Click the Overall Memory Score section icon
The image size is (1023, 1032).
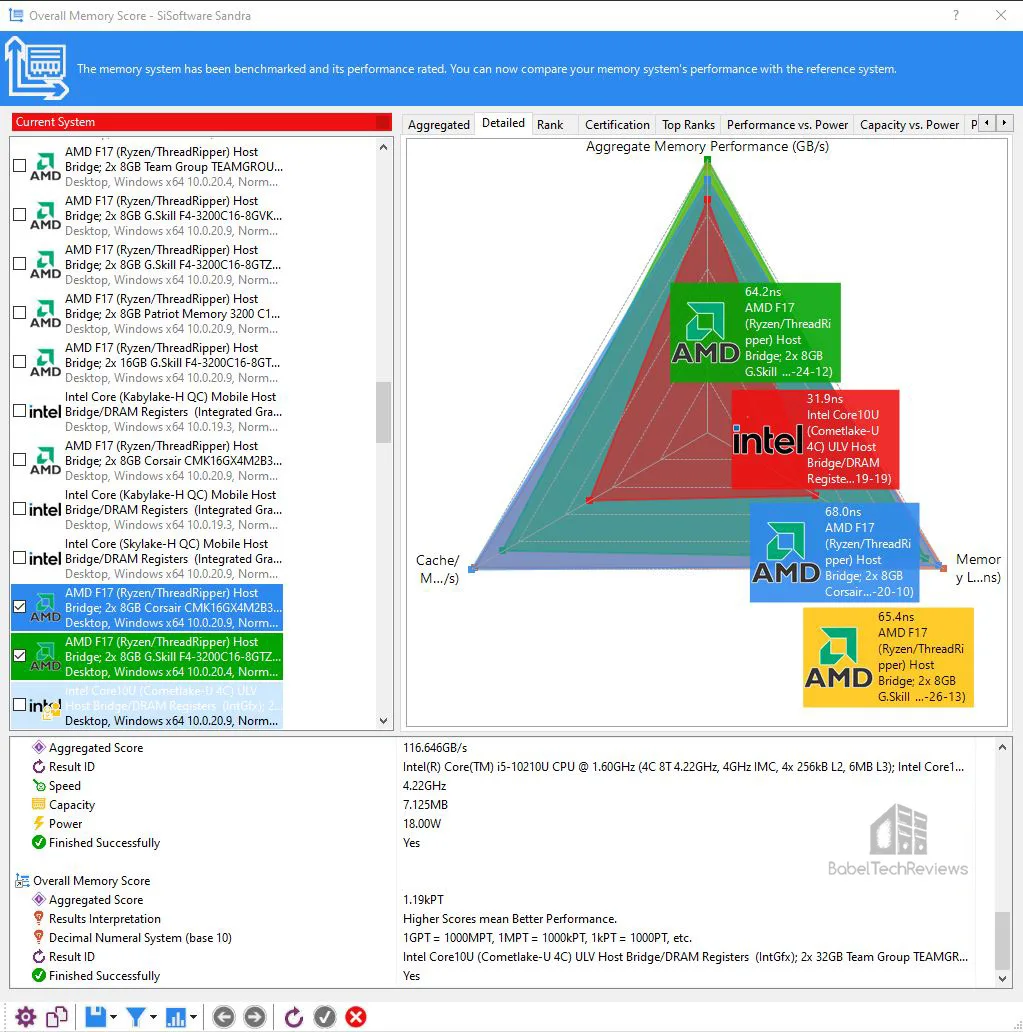pyautogui.click(x=22, y=881)
